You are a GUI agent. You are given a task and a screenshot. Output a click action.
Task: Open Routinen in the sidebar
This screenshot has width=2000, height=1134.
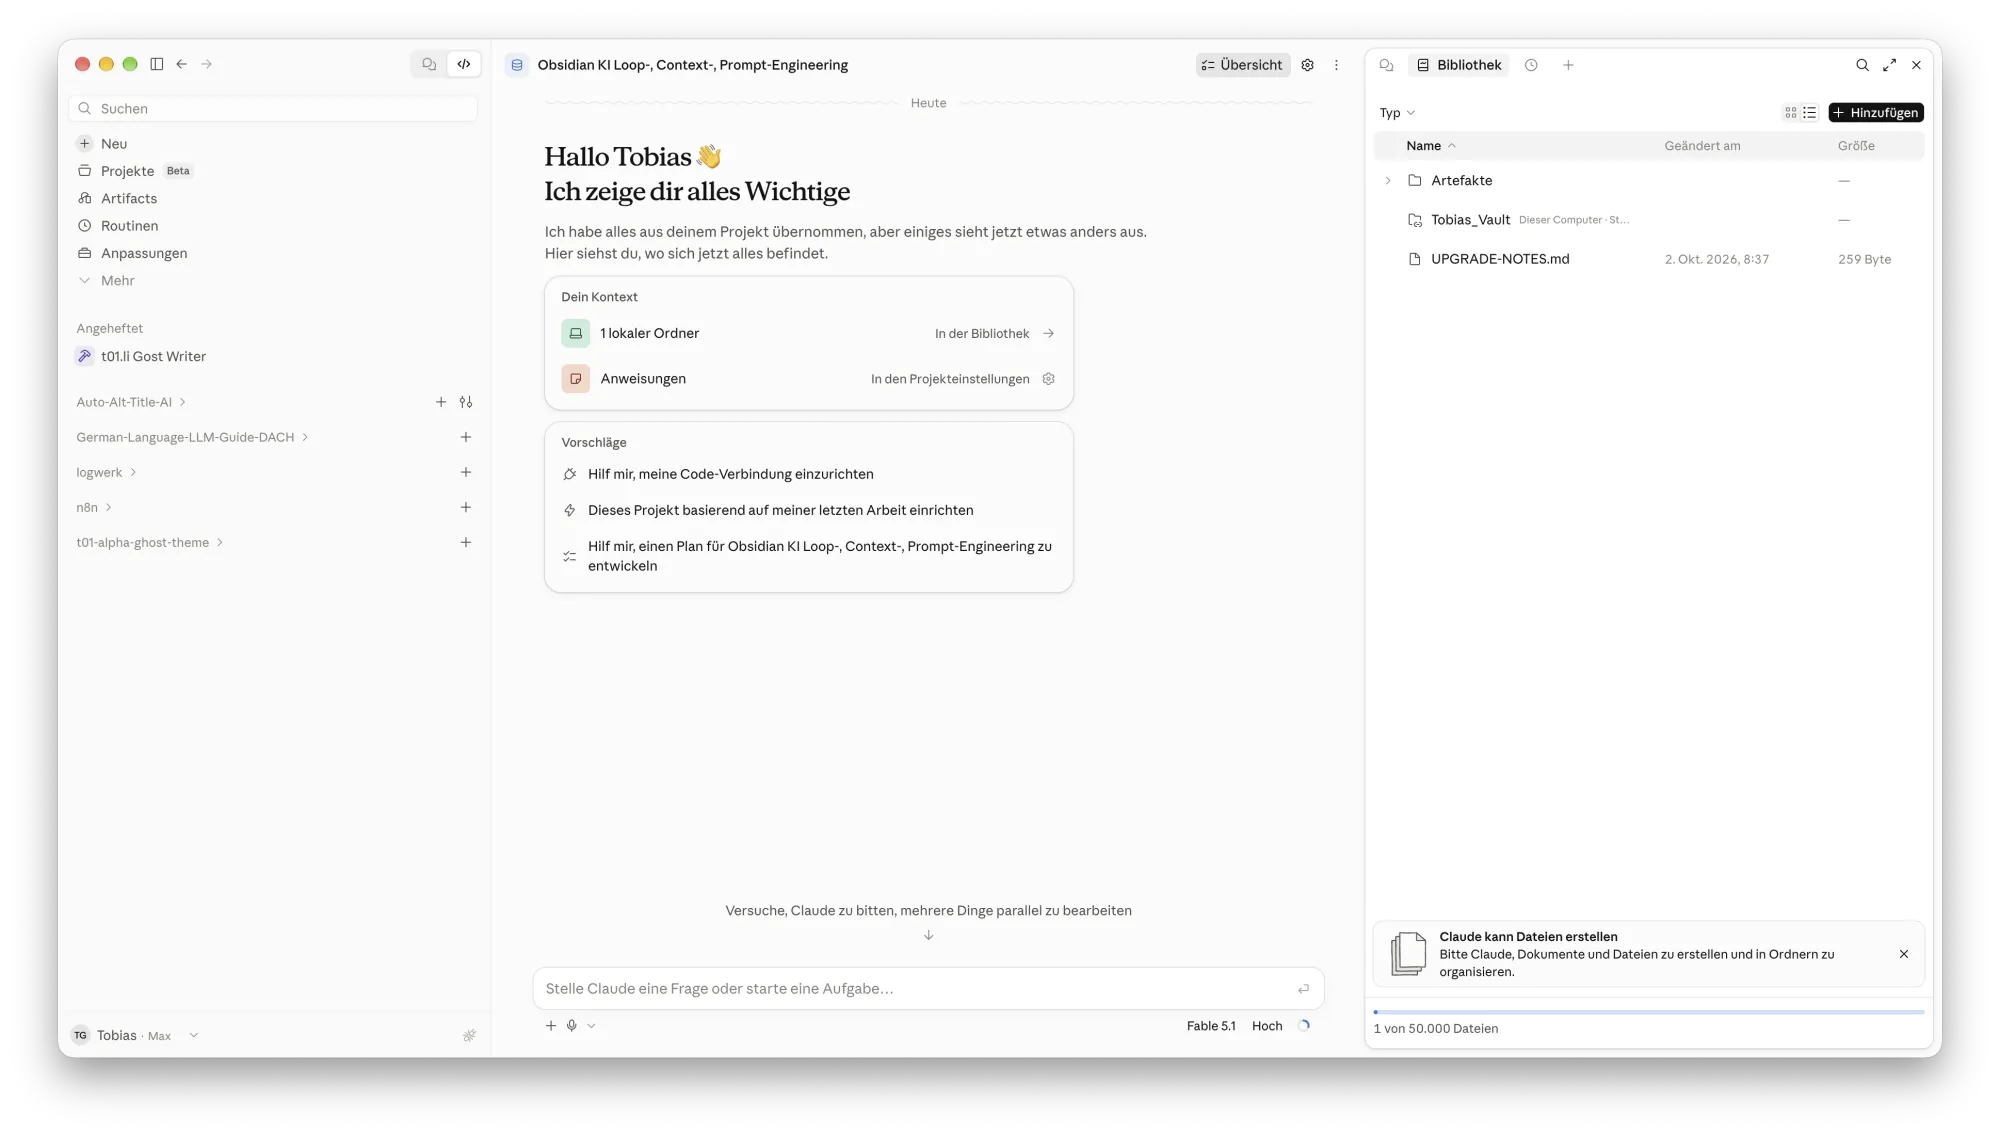pos(273,226)
